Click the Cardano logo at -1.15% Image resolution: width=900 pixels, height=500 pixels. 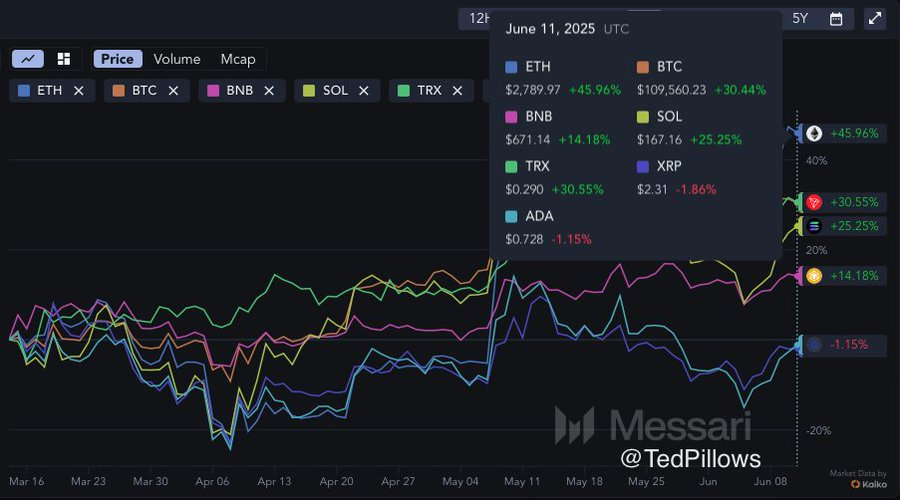(814, 345)
